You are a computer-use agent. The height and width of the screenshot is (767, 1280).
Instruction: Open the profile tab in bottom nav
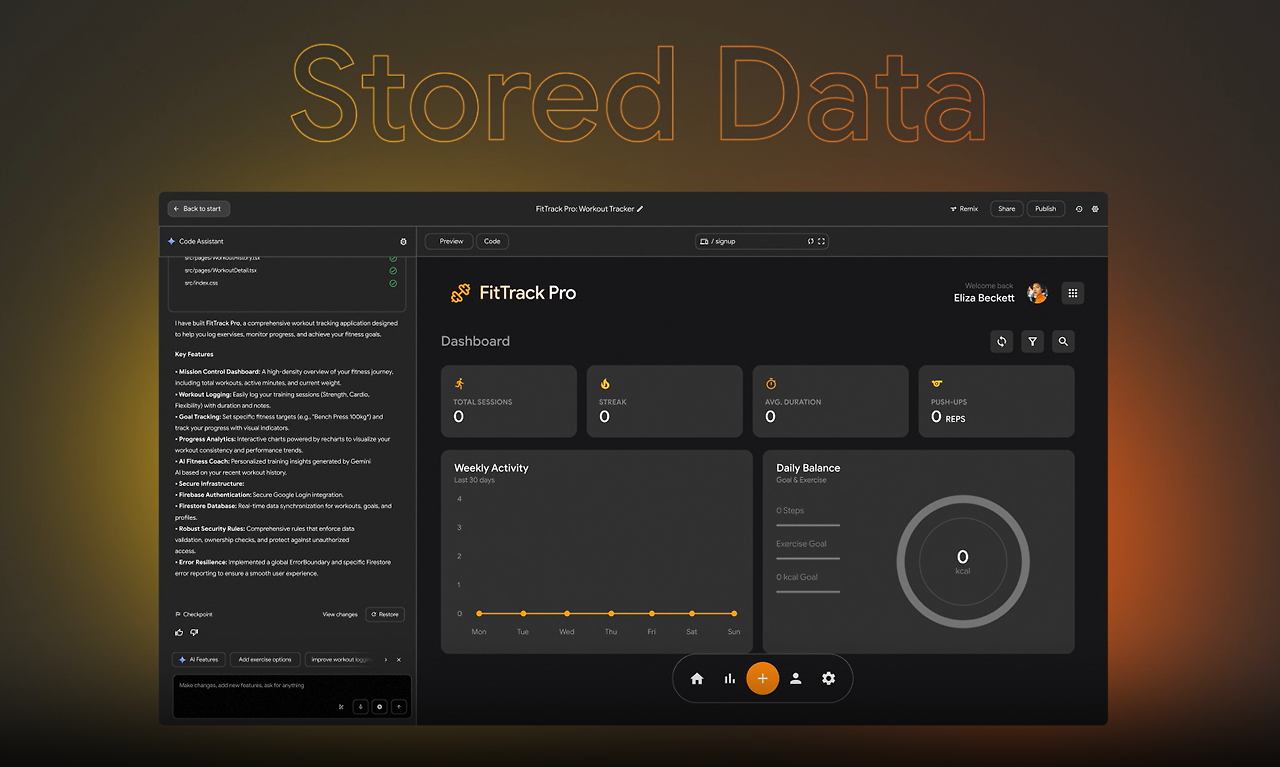pyautogui.click(x=796, y=678)
